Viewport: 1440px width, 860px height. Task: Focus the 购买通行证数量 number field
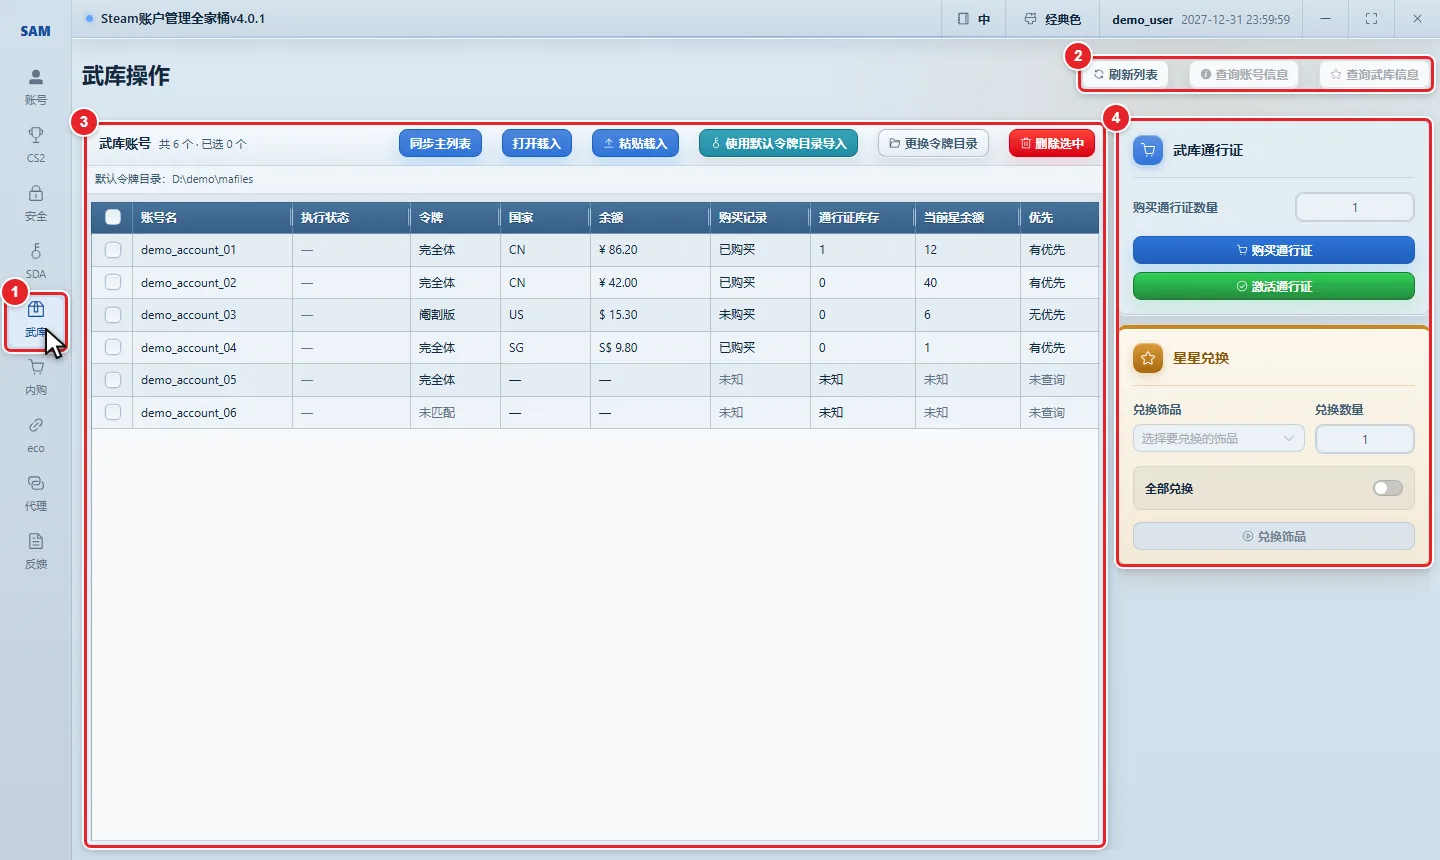pyautogui.click(x=1355, y=207)
